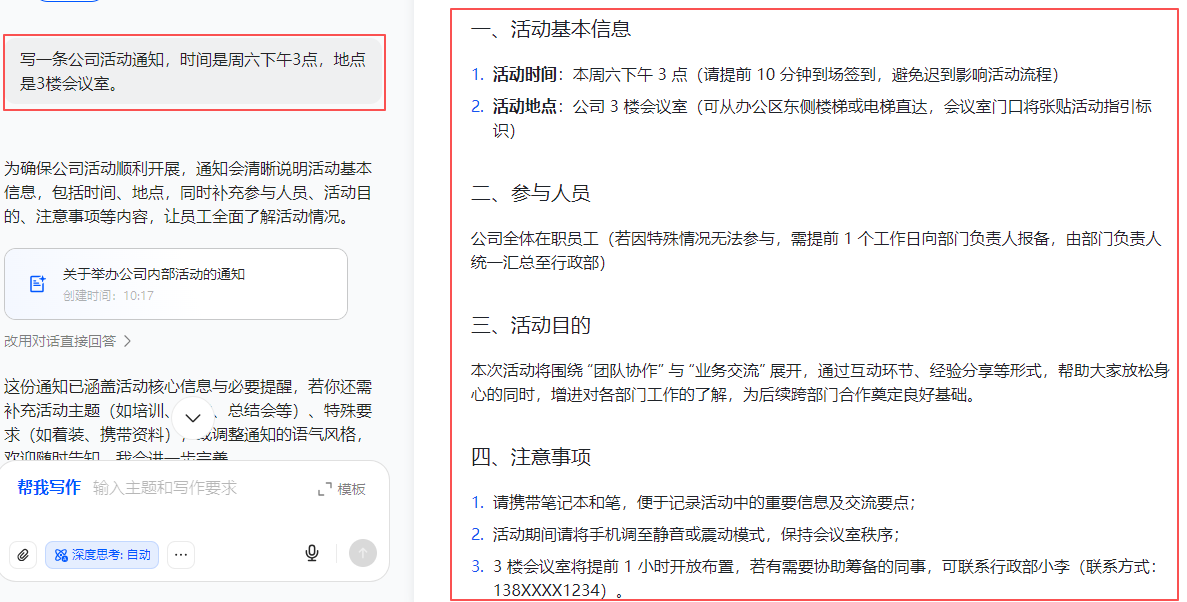Click the scroll-to-bottom chevron button
1187x602 pixels.
[x=194, y=417]
